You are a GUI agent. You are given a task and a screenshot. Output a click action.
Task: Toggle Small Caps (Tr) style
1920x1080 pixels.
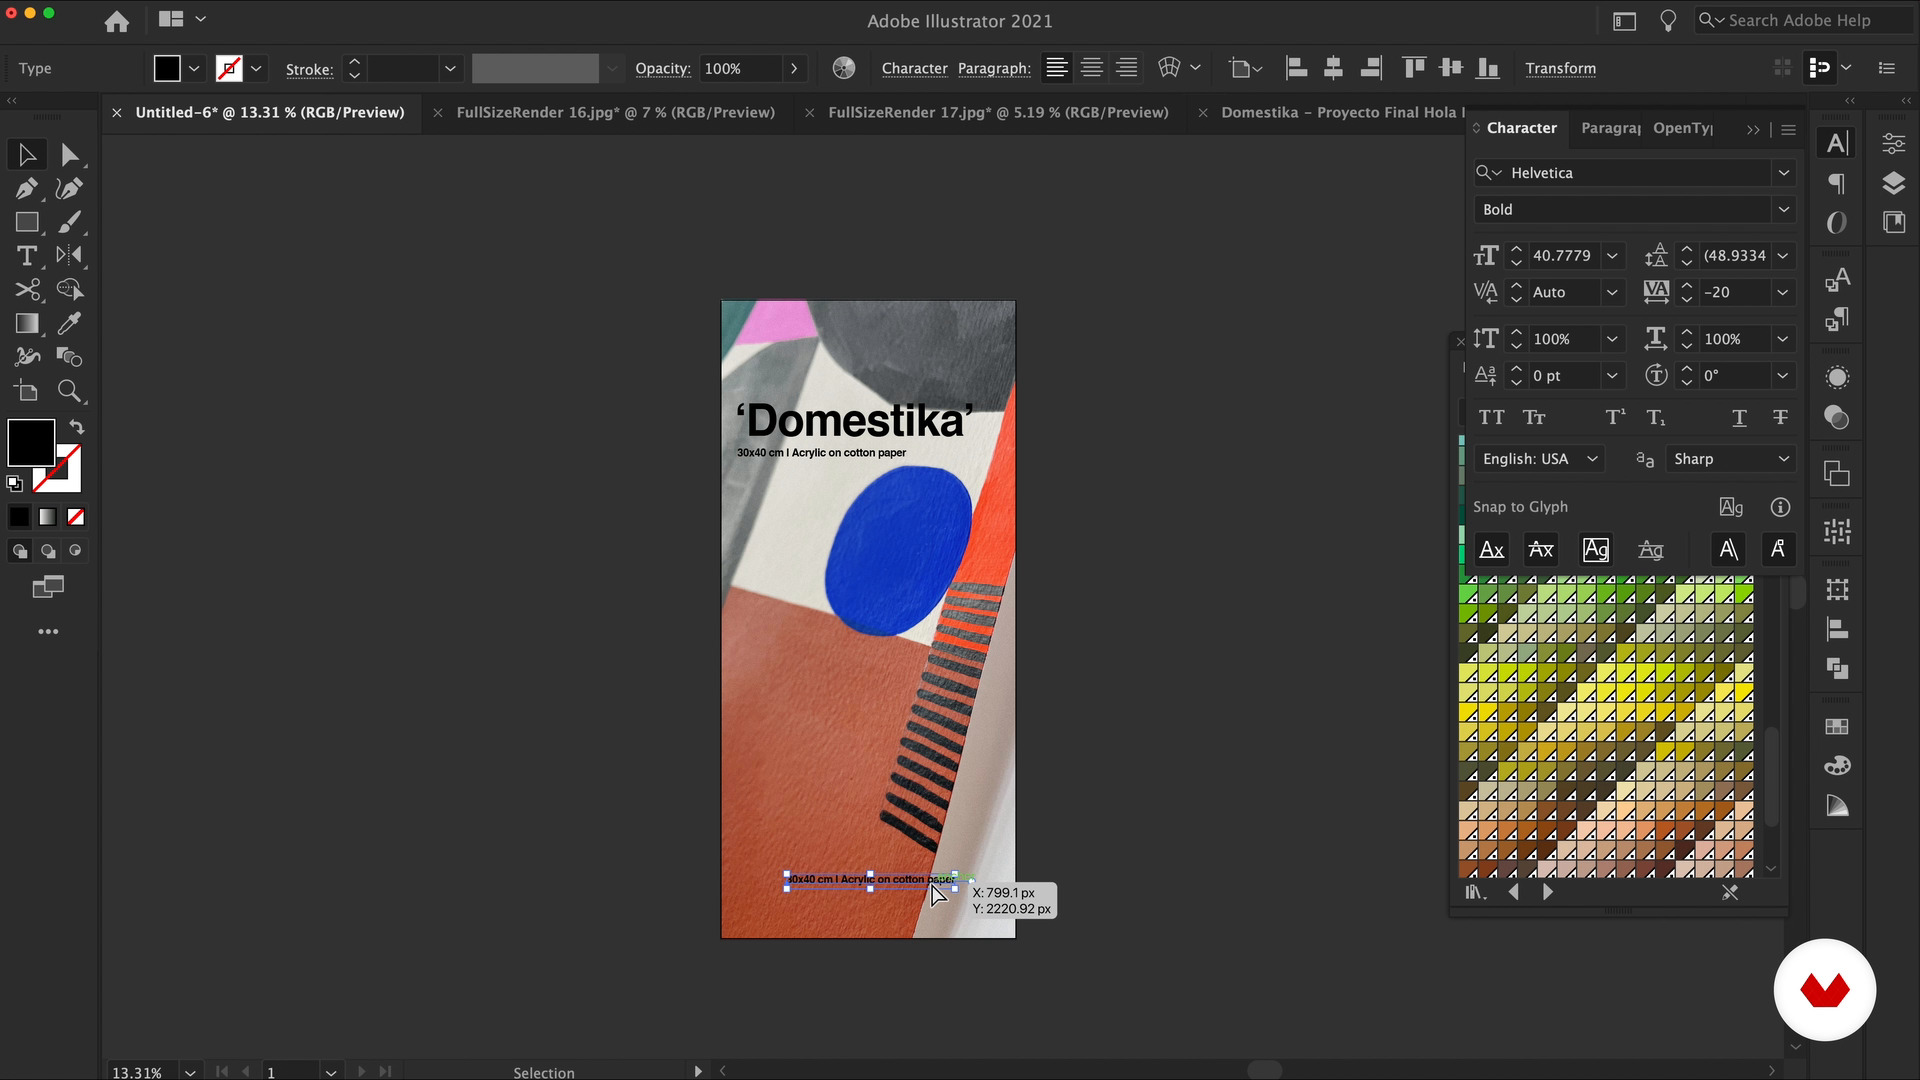click(1534, 418)
